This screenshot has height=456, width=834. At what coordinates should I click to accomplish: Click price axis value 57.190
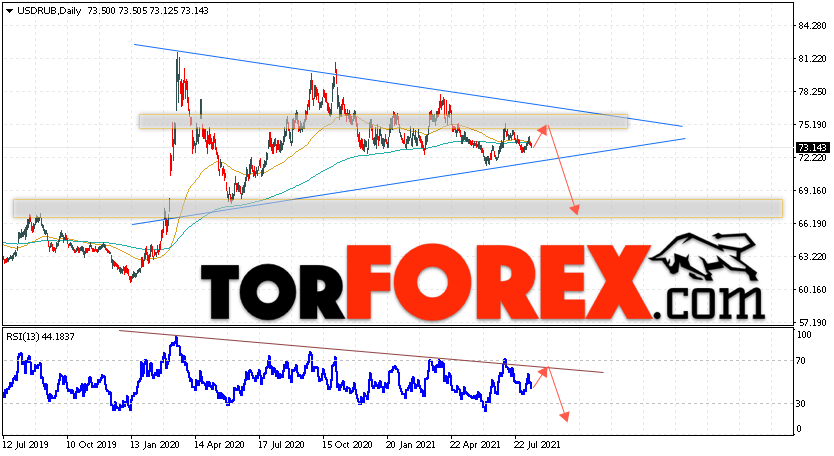(x=812, y=322)
